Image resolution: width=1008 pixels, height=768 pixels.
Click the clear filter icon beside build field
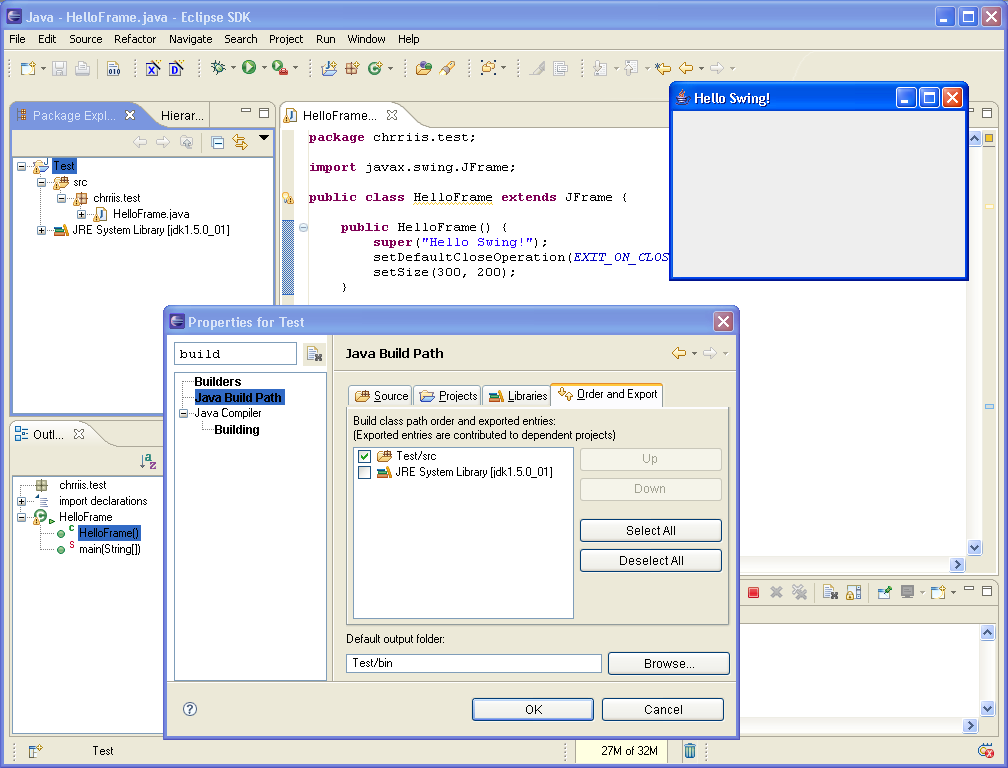314,354
